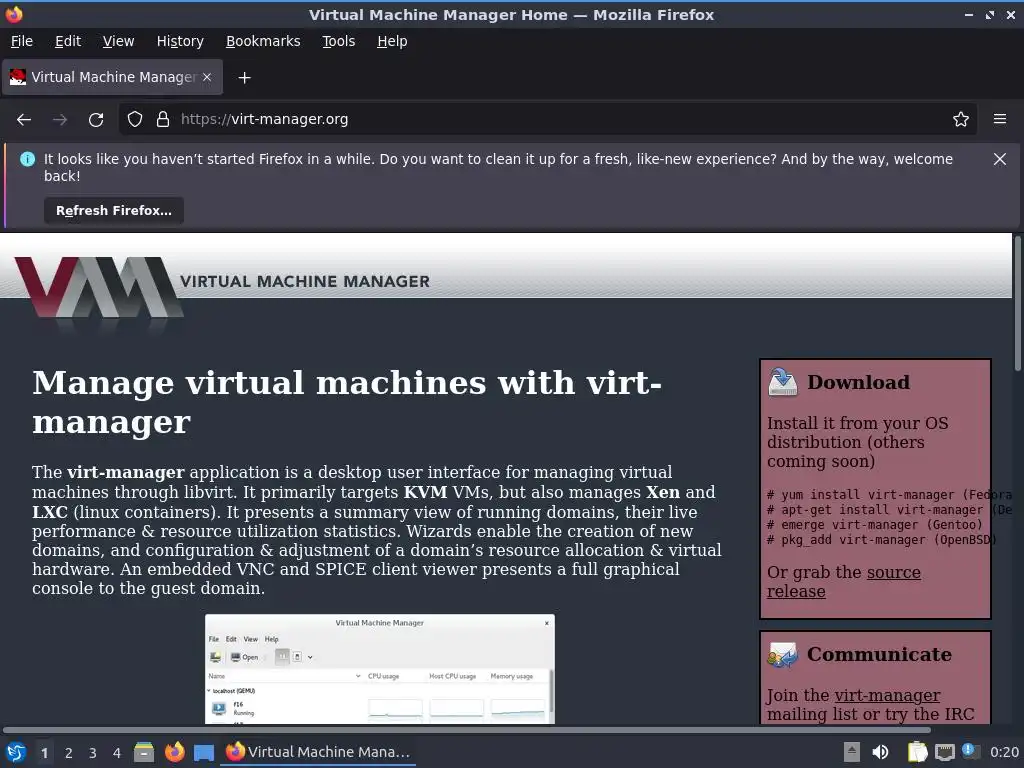Click the vertical page scrollbar thumb
The image size is (1024, 768).
pyautogui.click(x=1017, y=304)
